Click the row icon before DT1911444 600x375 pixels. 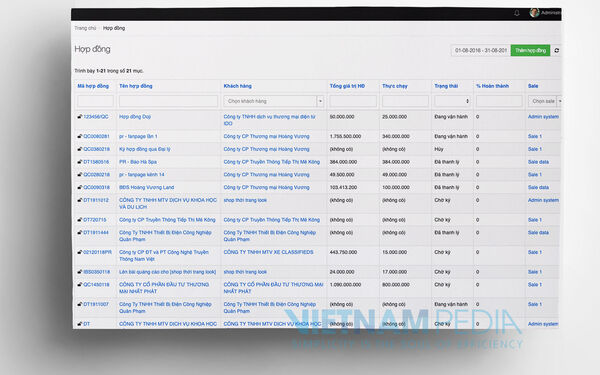[80, 232]
